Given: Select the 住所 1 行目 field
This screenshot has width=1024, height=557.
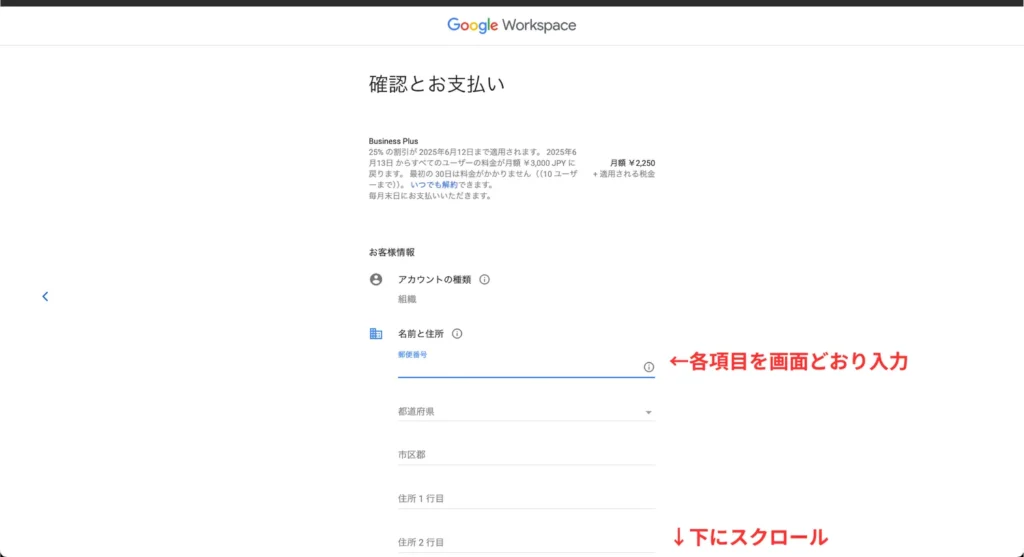Looking at the screenshot, I should [x=526, y=498].
